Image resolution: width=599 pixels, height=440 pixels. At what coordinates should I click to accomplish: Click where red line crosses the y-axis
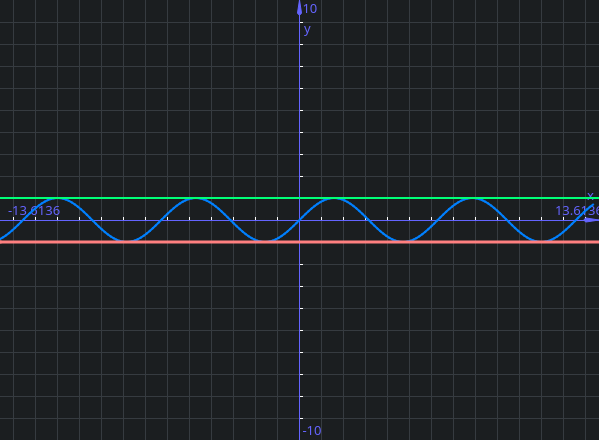(x=300, y=242)
